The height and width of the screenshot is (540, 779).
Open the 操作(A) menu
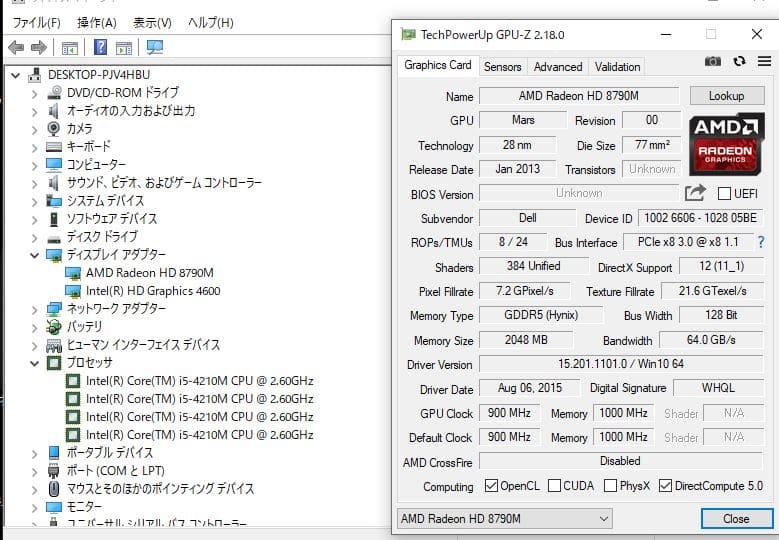pyautogui.click(x=97, y=22)
